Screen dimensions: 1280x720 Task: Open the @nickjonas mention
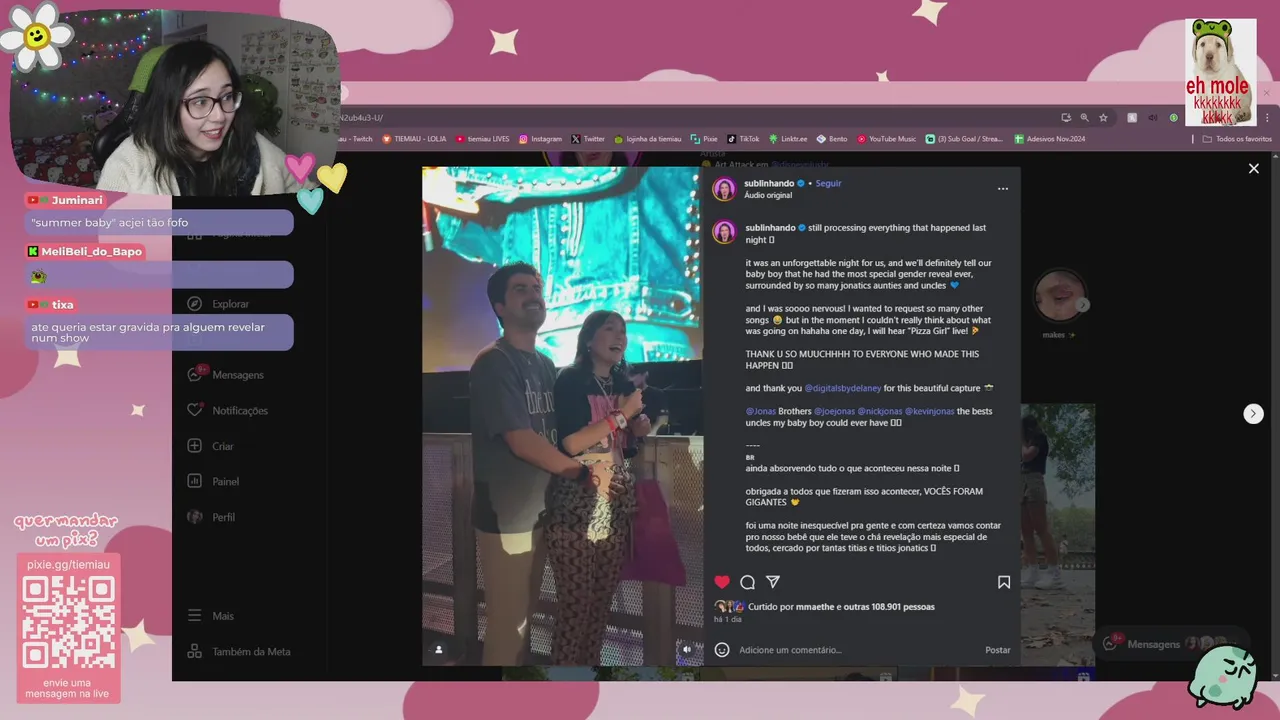pyautogui.click(x=880, y=411)
